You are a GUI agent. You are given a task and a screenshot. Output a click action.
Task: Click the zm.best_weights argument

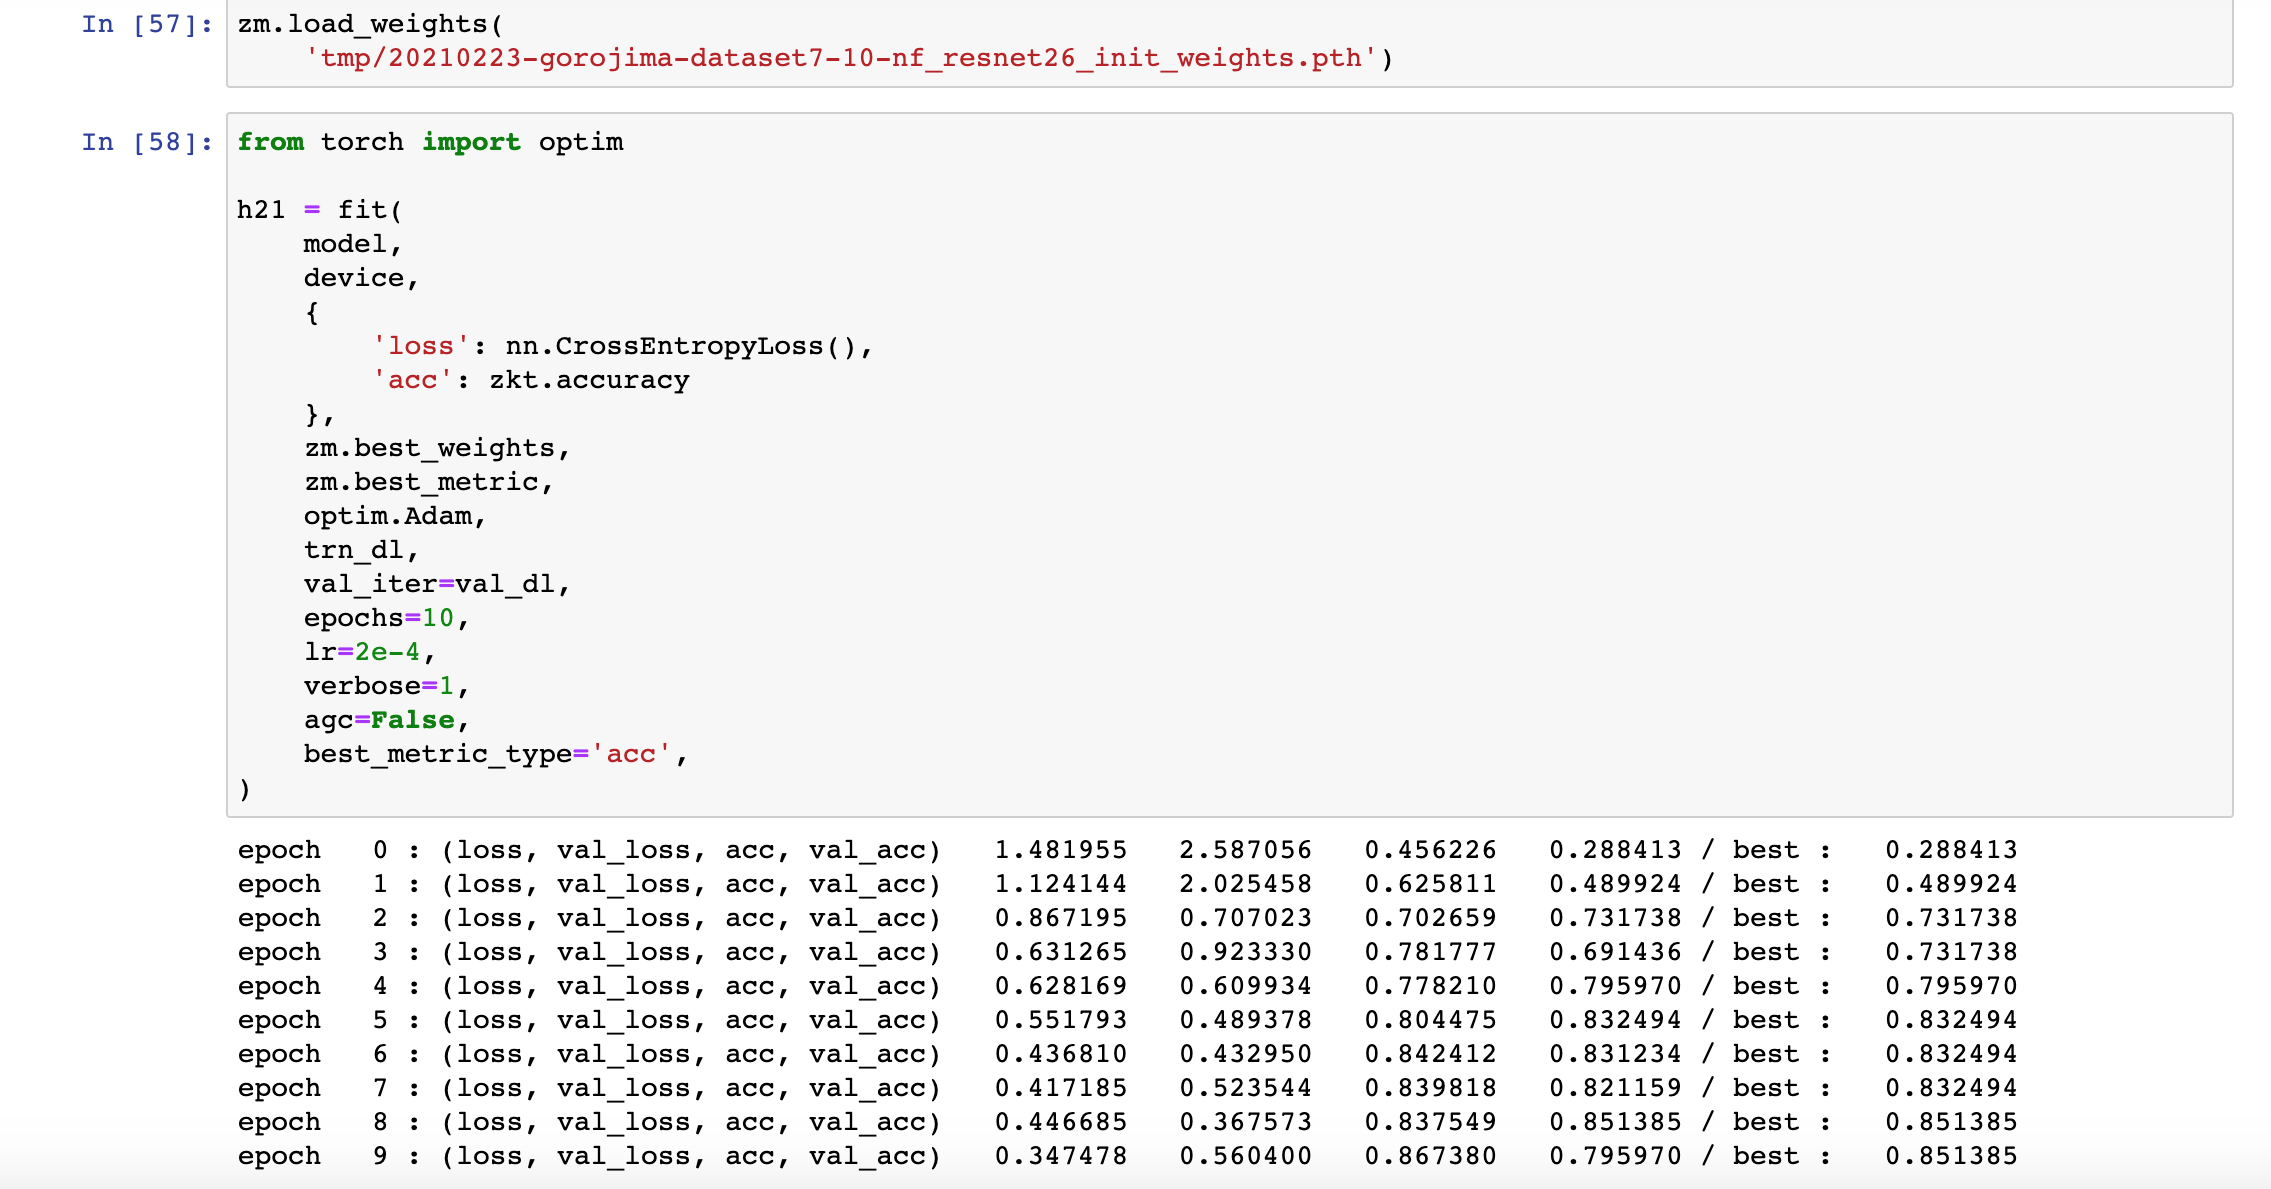pyautogui.click(x=437, y=448)
